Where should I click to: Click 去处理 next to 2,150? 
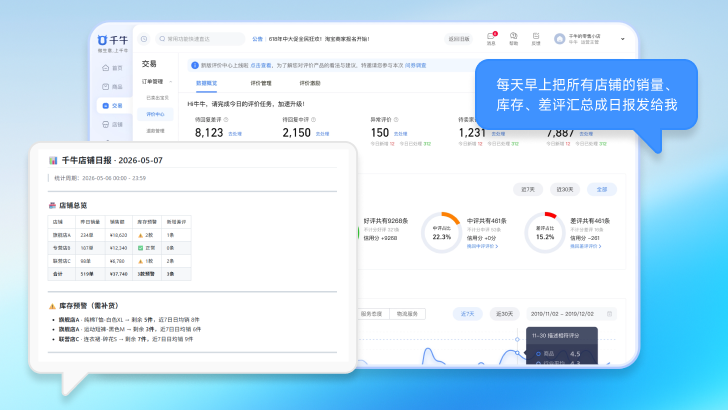(323, 134)
